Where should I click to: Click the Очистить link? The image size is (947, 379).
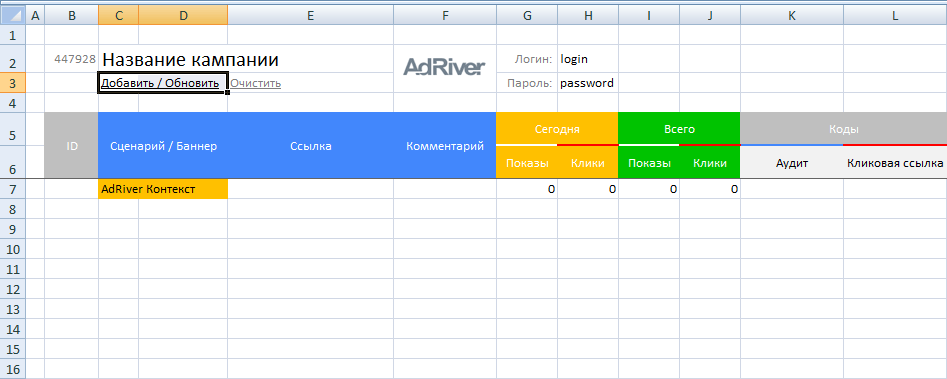(x=255, y=83)
